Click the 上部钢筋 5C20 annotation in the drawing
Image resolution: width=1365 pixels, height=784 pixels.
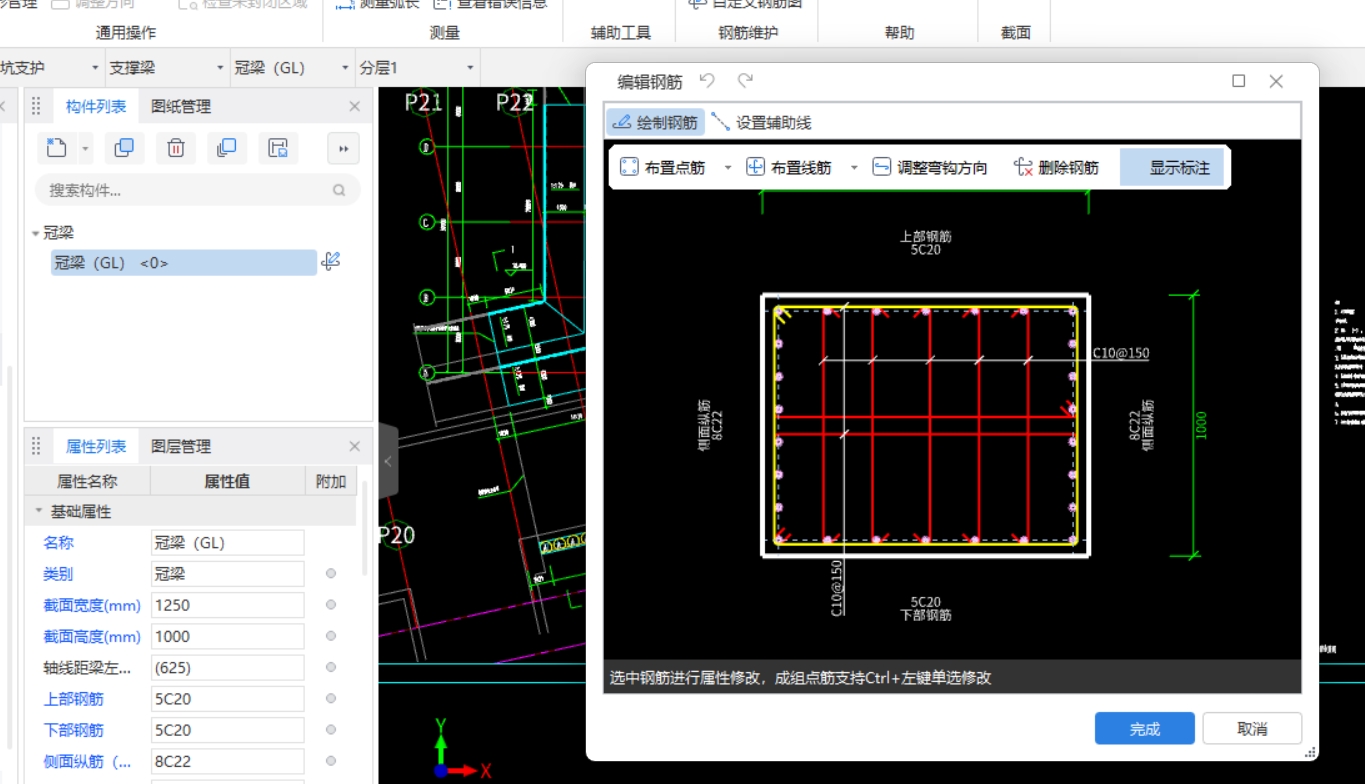click(925, 243)
